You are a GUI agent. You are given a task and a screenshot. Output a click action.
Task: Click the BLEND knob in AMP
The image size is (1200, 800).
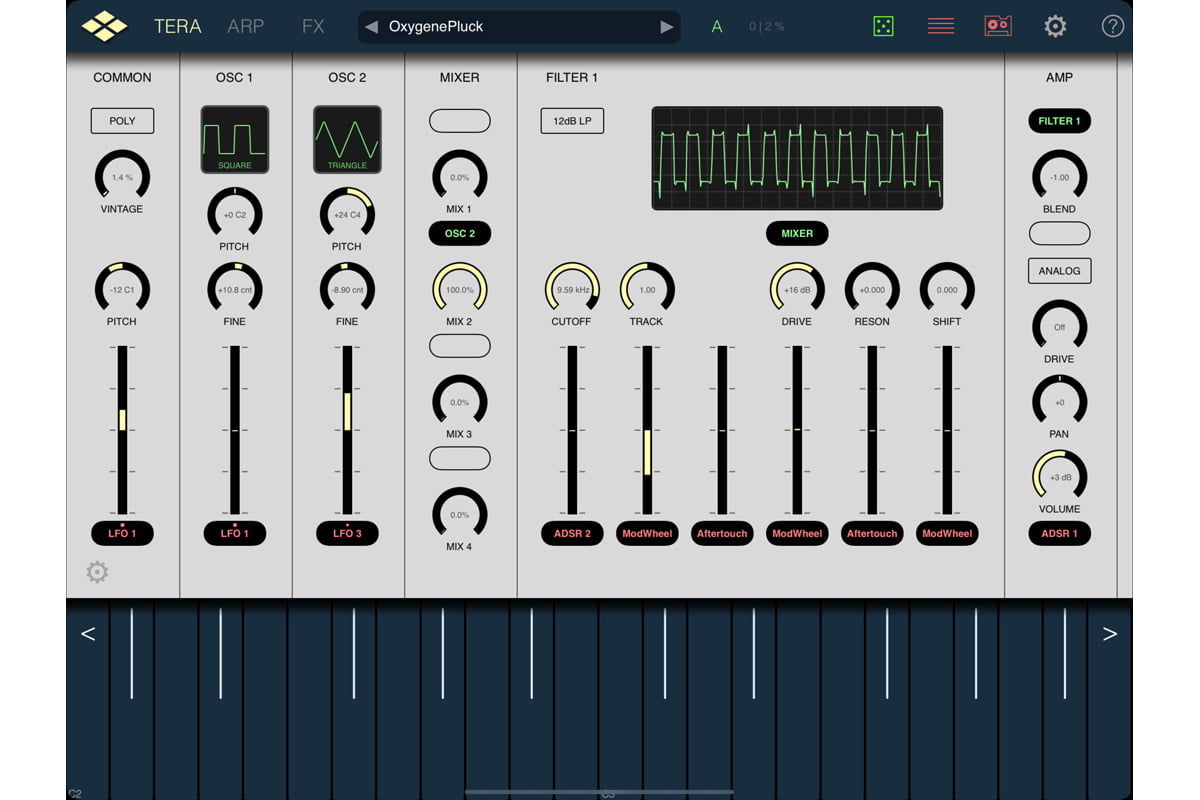(1059, 177)
